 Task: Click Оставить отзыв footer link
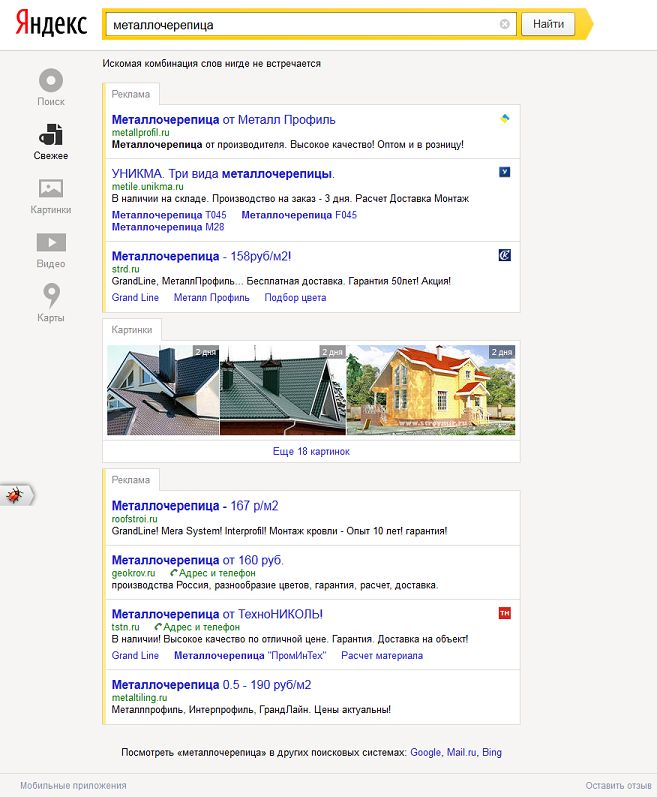[618, 785]
